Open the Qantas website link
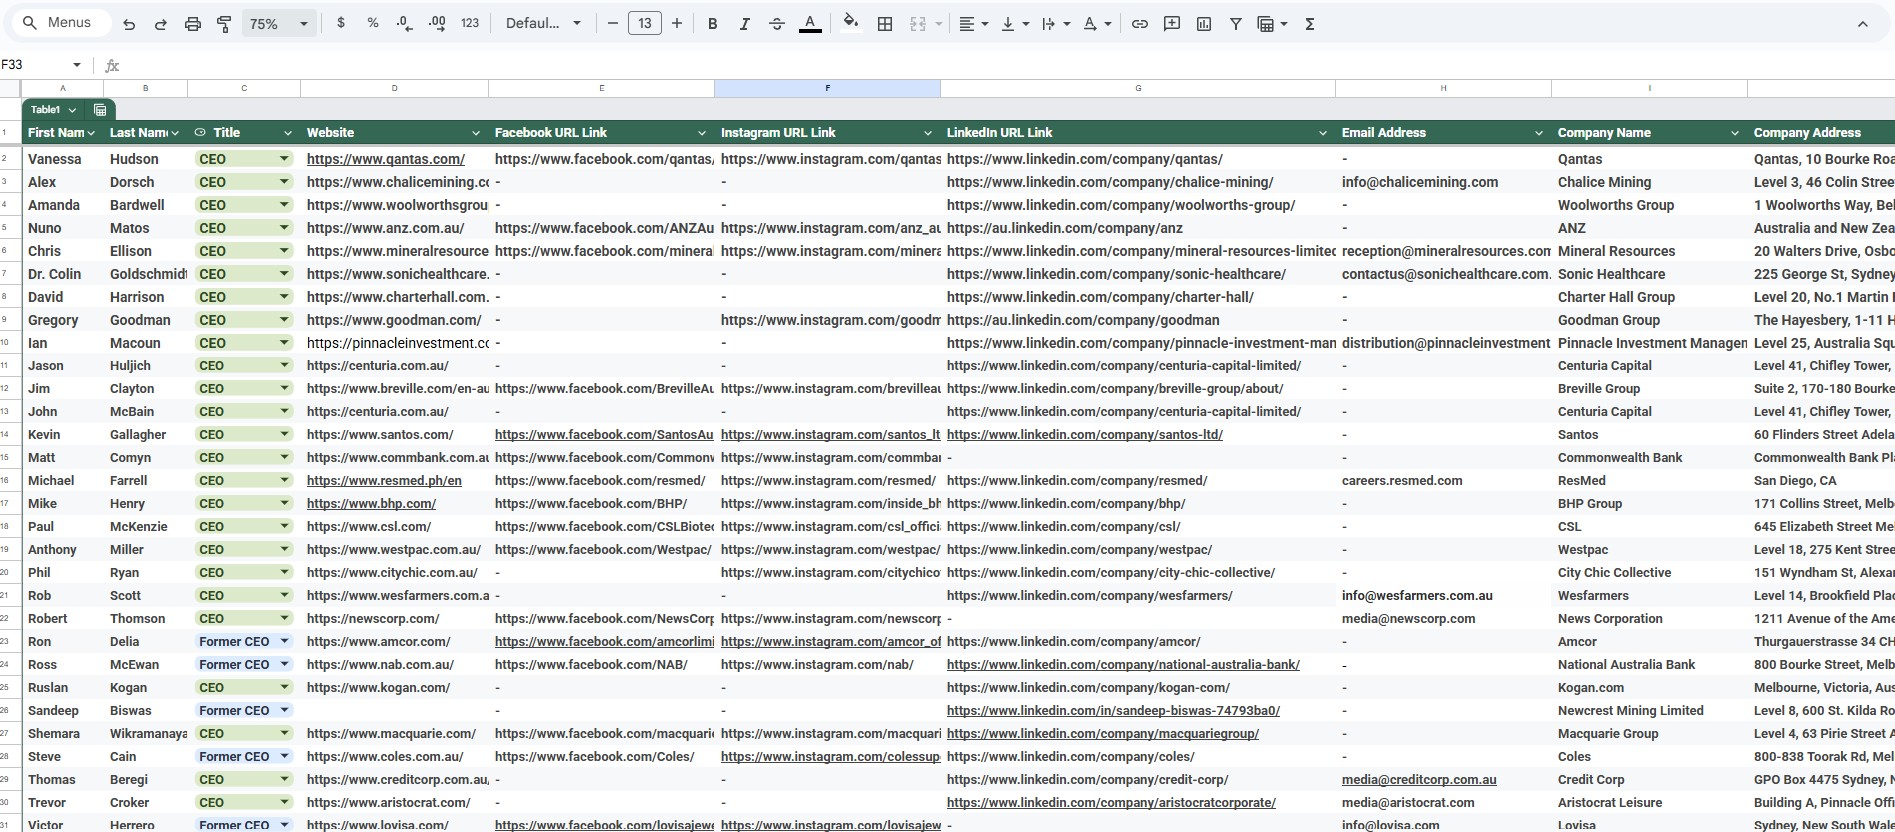 coord(386,159)
